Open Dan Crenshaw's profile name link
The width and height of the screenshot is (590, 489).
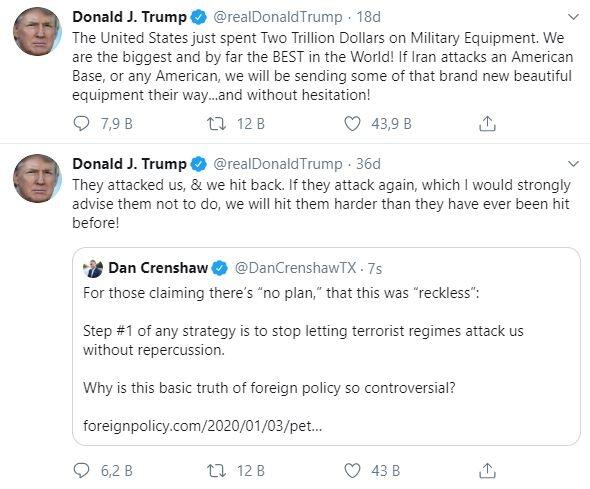pyautogui.click(x=158, y=268)
